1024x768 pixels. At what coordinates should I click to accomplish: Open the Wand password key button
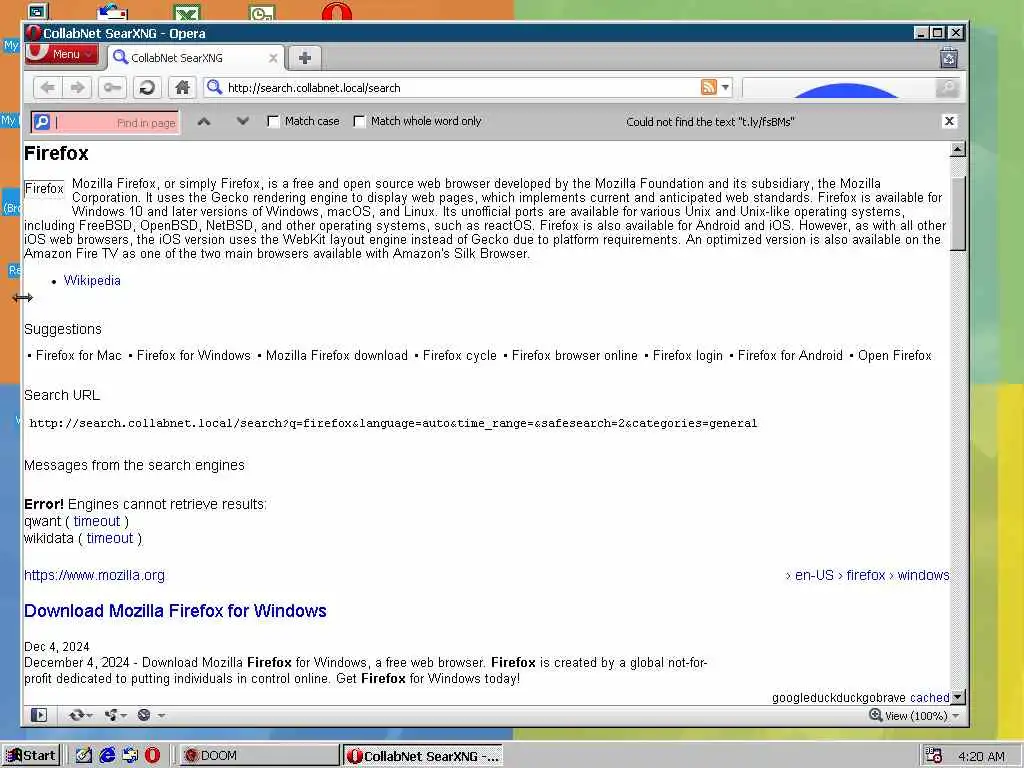(x=112, y=88)
